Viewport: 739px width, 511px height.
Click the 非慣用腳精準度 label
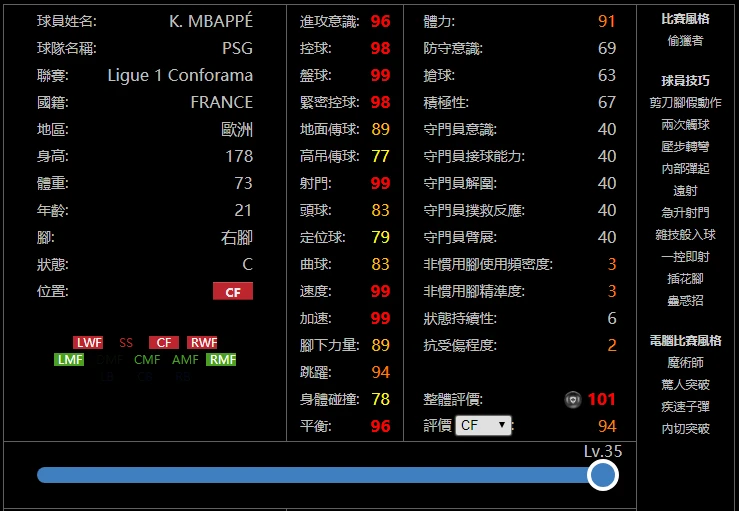[x=474, y=291]
